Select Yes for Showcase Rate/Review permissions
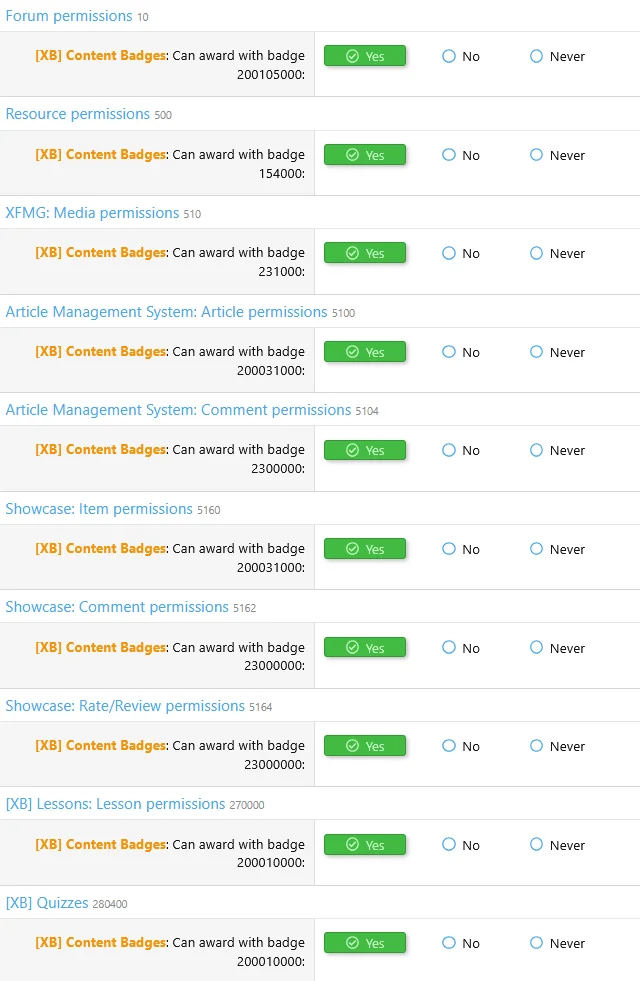Viewport: 640px width, 981px height. pyautogui.click(x=365, y=746)
